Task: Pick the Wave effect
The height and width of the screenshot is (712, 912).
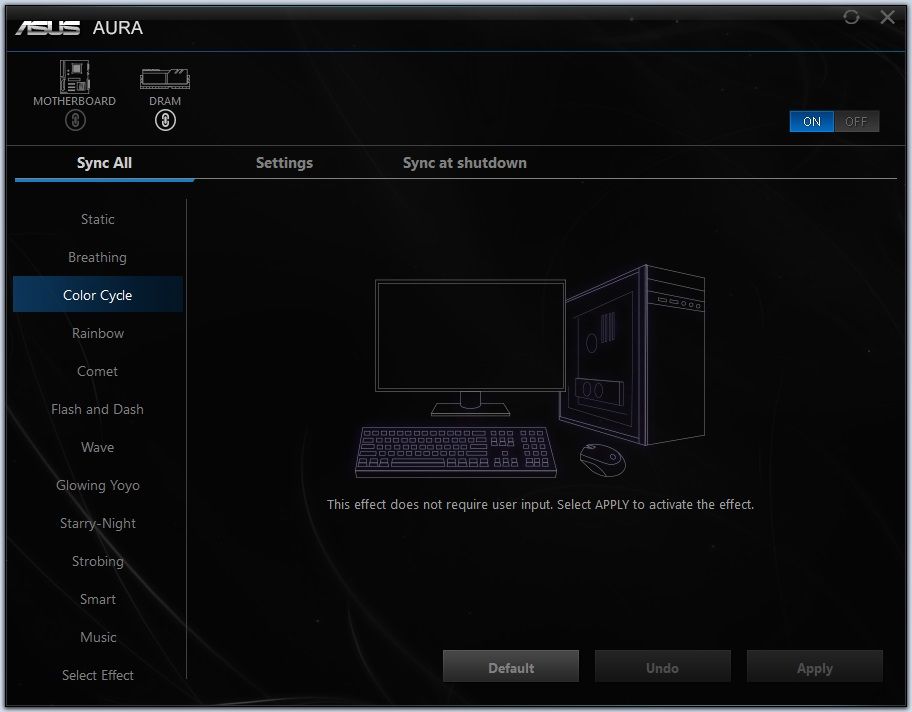Action: (x=98, y=447)
